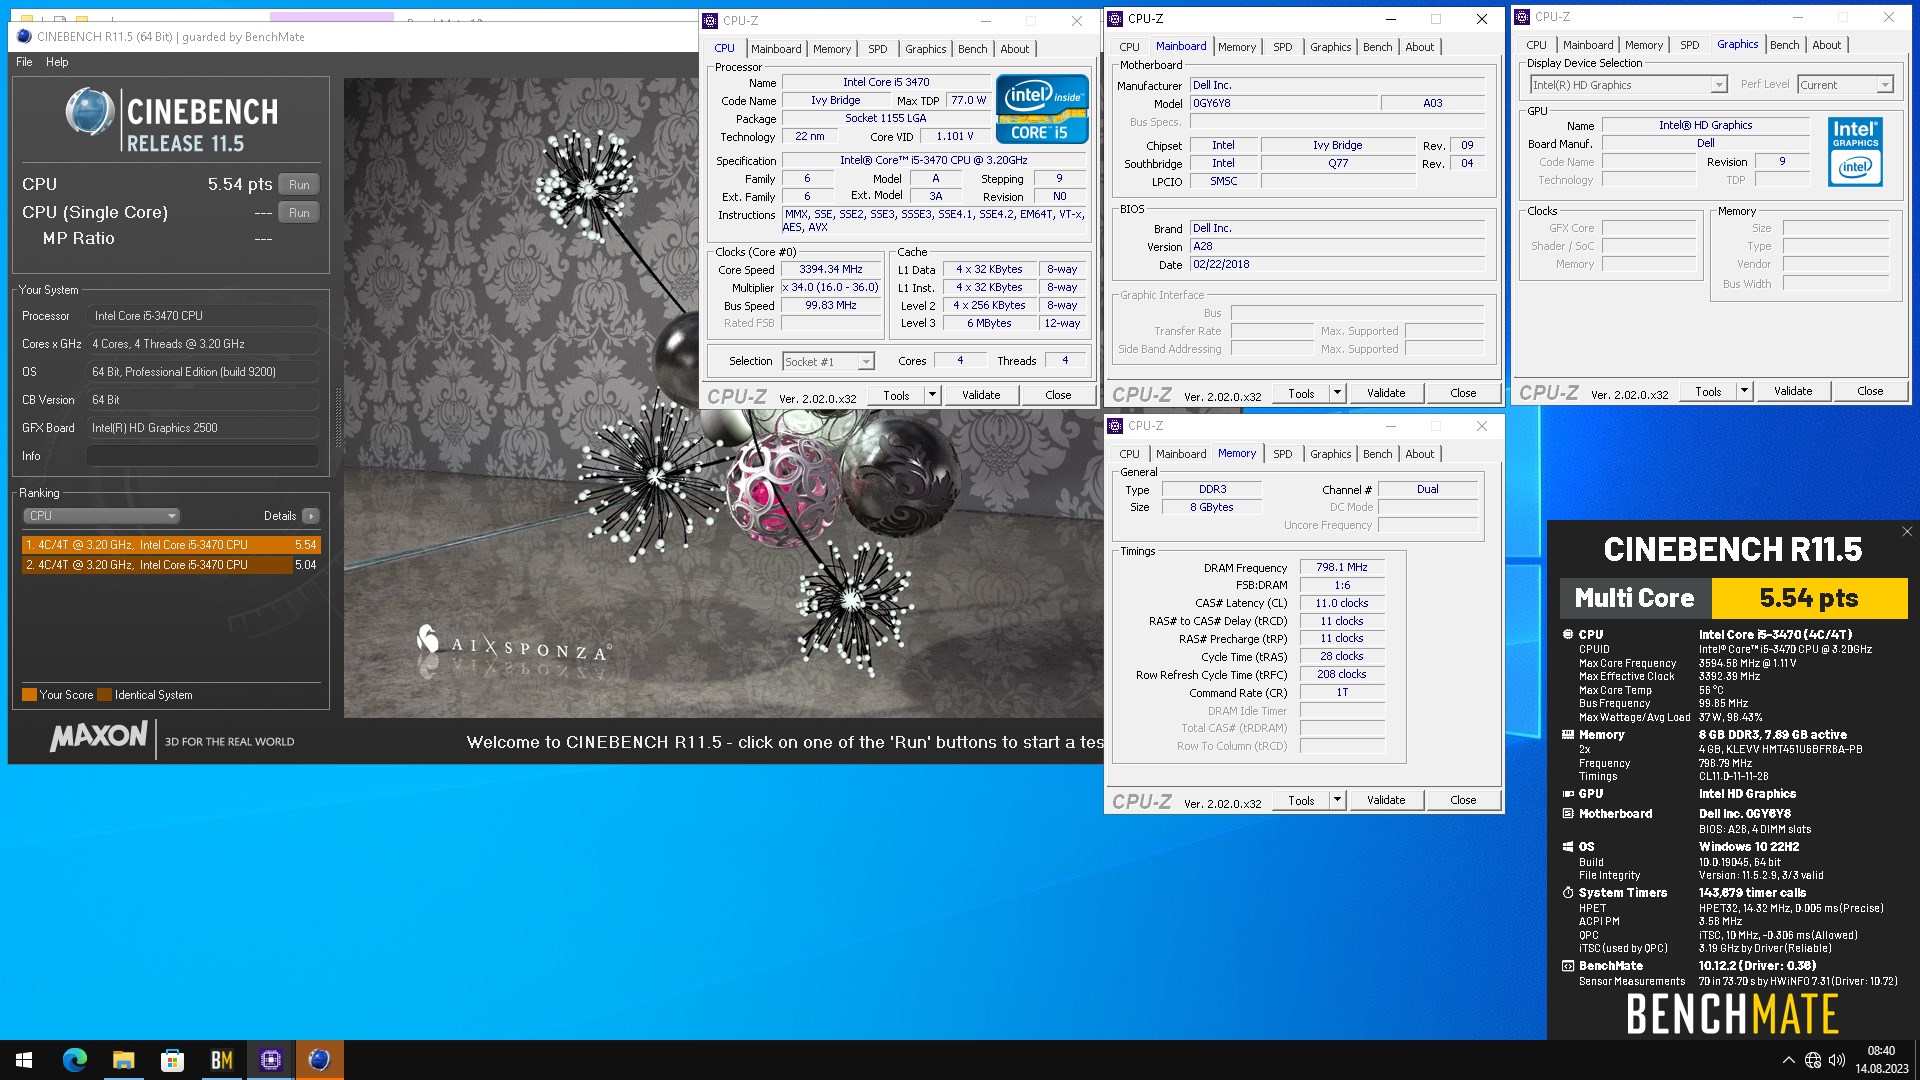Viewport: 1920px width, 1080px height.
Task: Open Socket #1 selection dropdown in CPU-Z
Action: tap(828, 362)
